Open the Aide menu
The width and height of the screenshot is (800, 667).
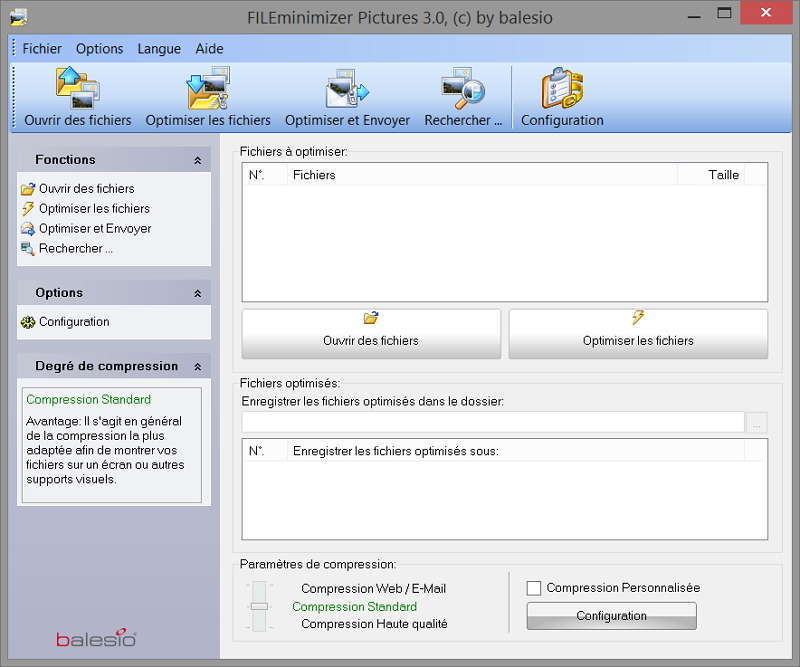click(x=209, y=48)
